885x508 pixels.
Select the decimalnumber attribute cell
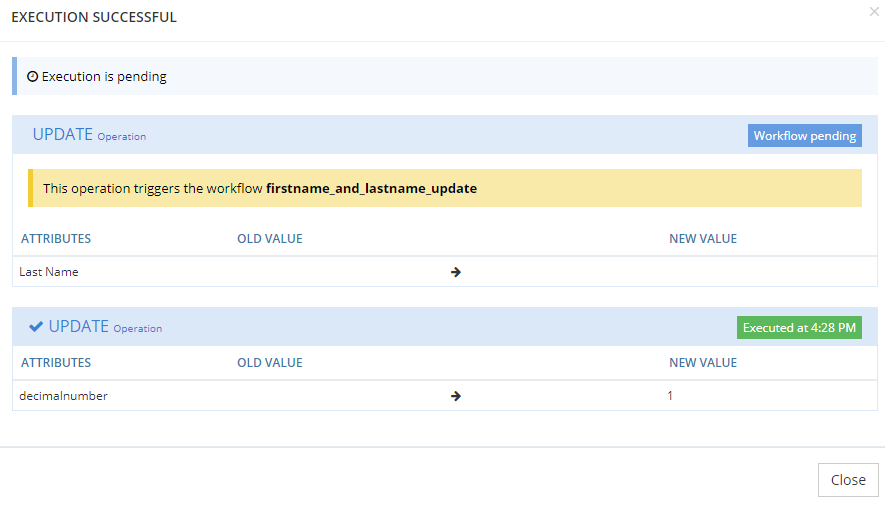pos(63,396)
